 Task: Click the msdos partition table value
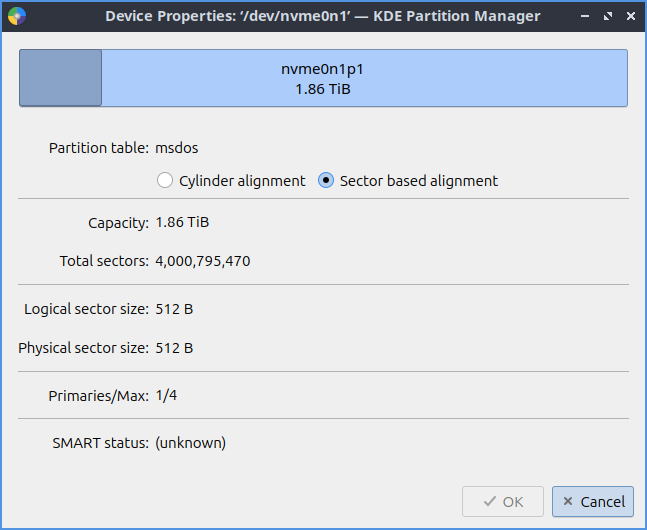pyautogui.click(x=177, y=148)
